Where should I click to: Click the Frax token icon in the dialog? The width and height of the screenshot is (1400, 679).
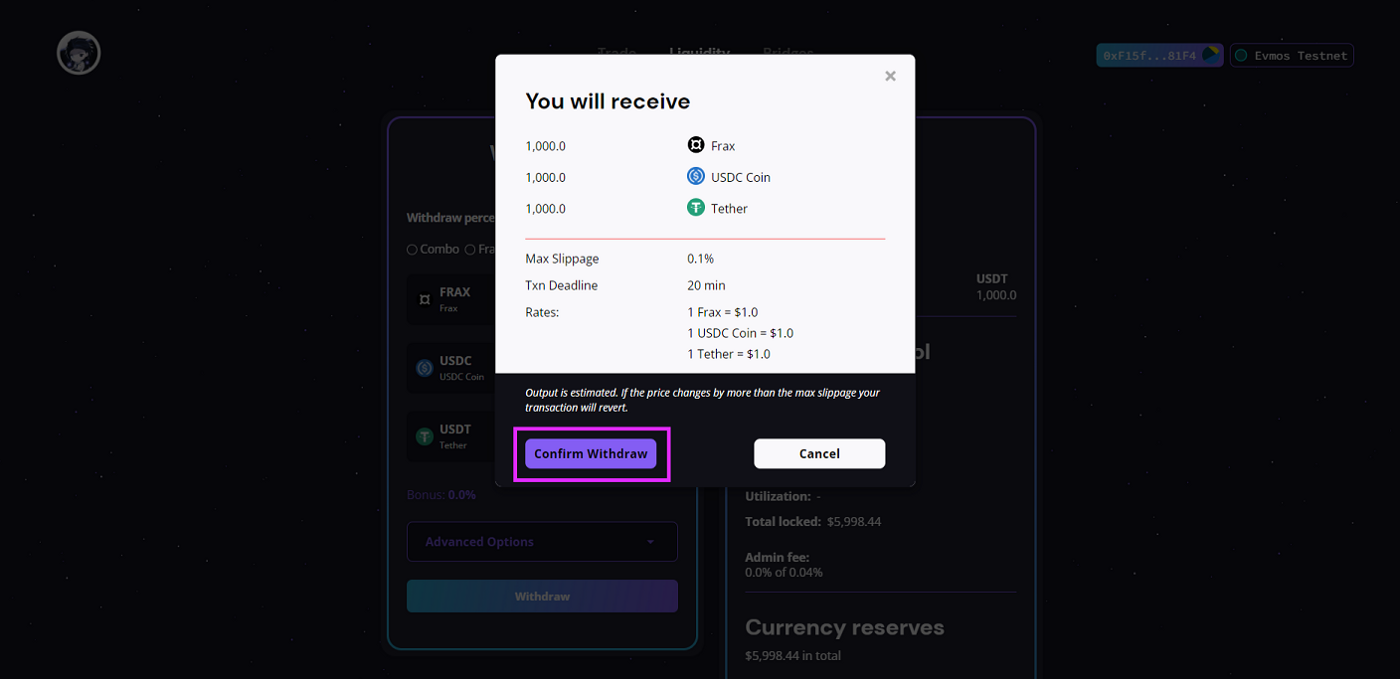click(x=696, y=145)
